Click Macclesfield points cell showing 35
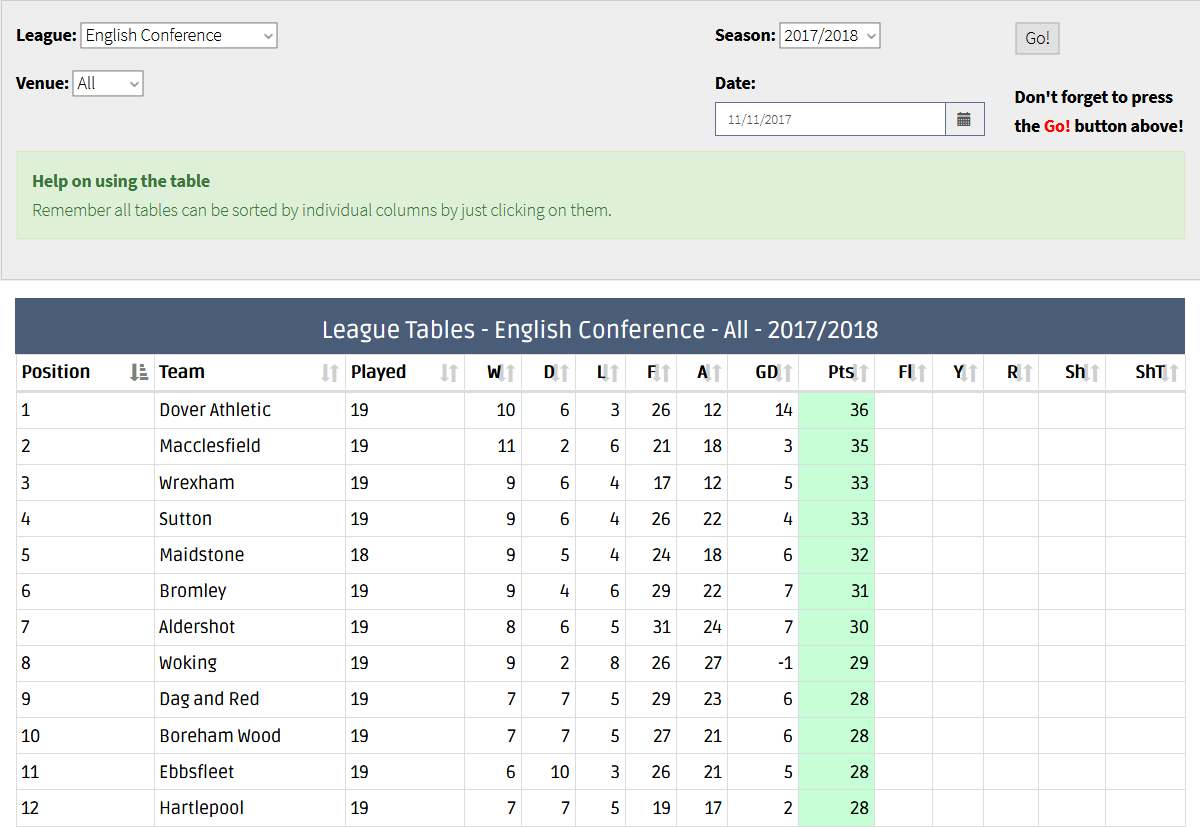Screen dimensions: 1200x827 tap(837, 446)
